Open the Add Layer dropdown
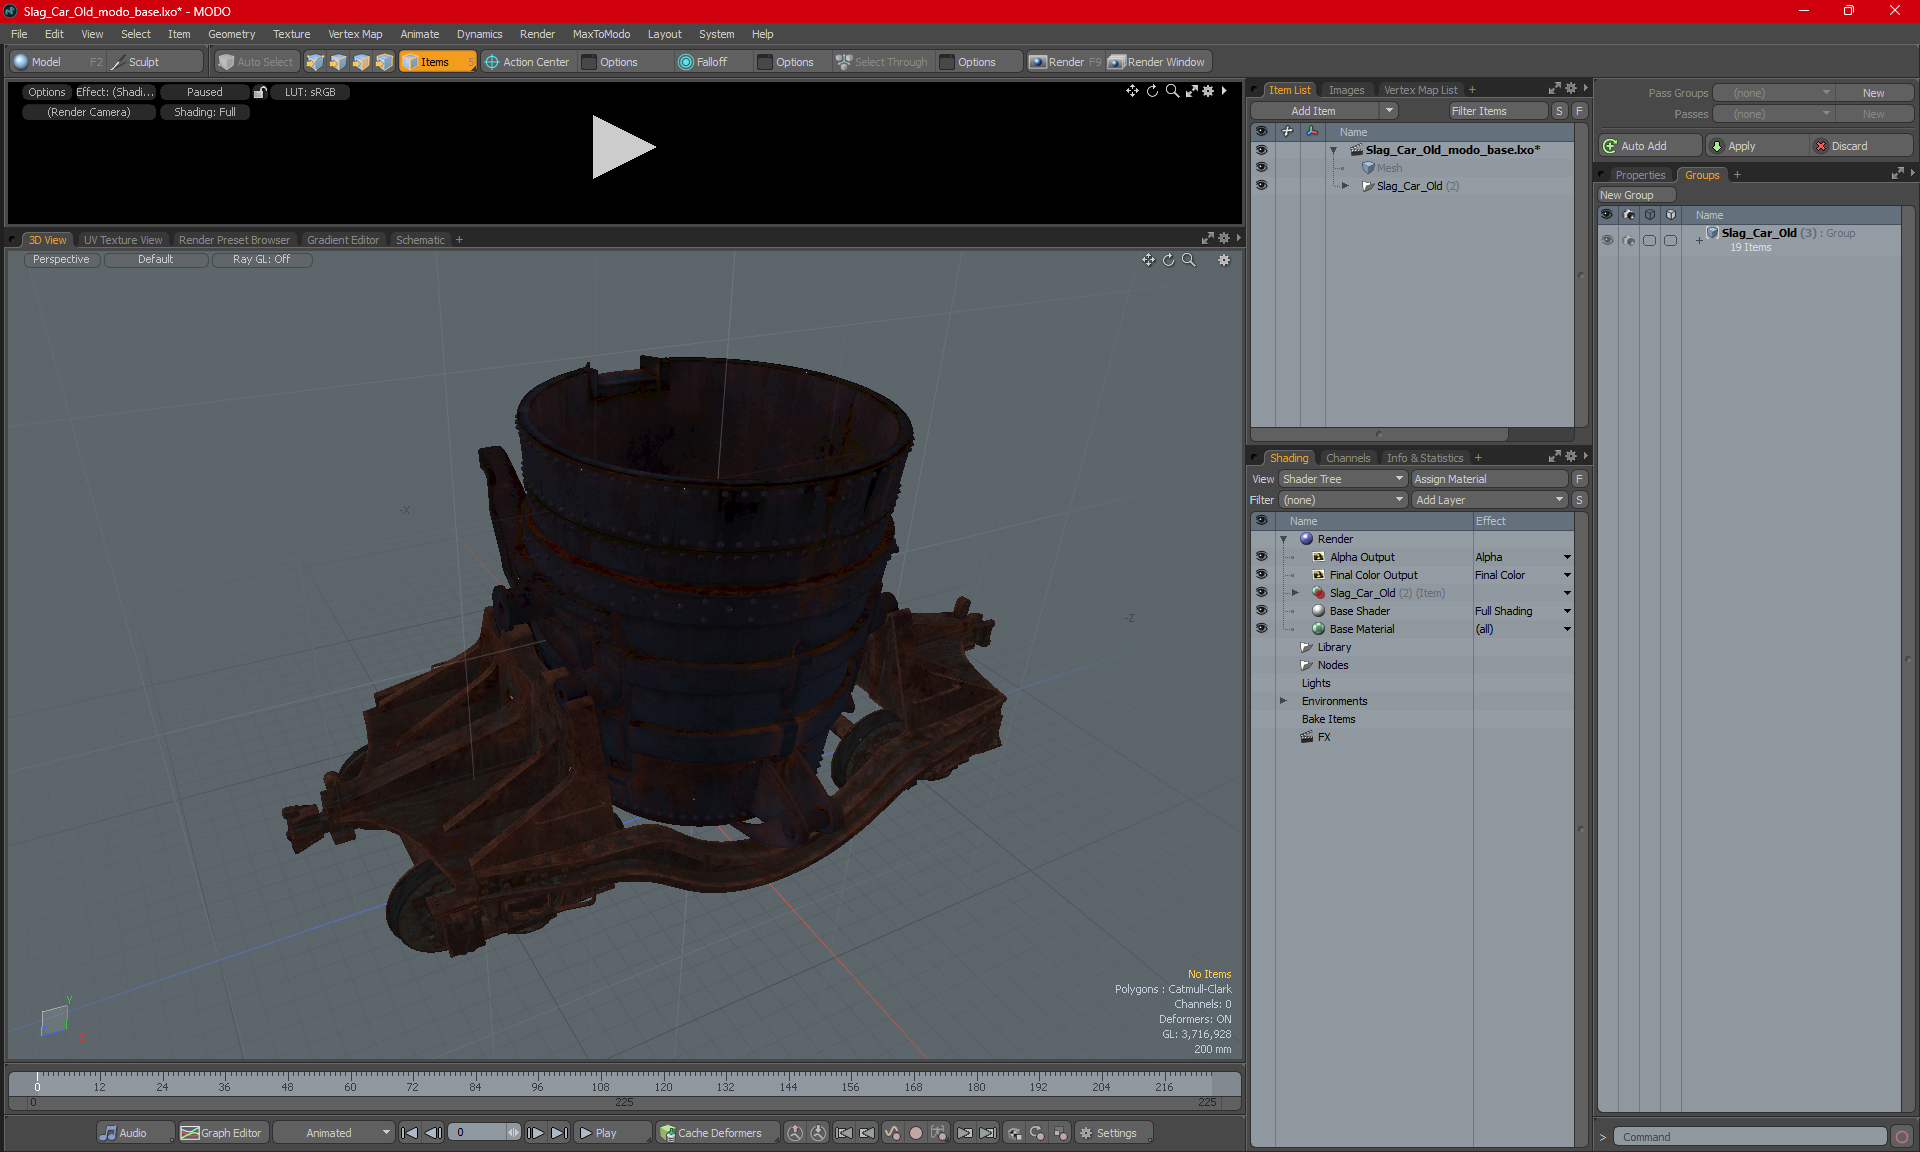 click(x=1489, y=500)
